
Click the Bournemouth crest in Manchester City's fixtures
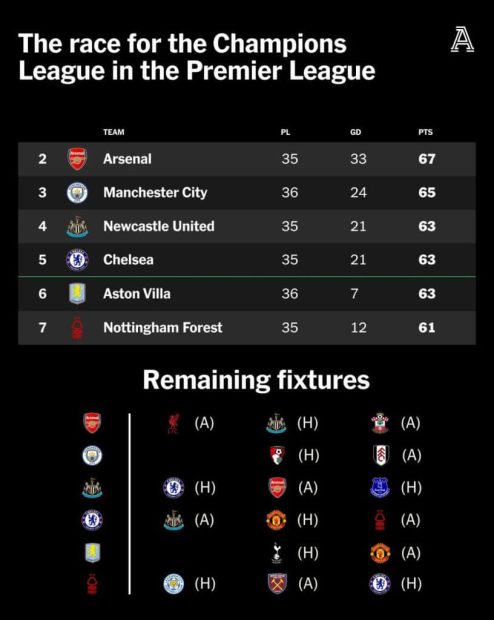click(x=277, y=456)
